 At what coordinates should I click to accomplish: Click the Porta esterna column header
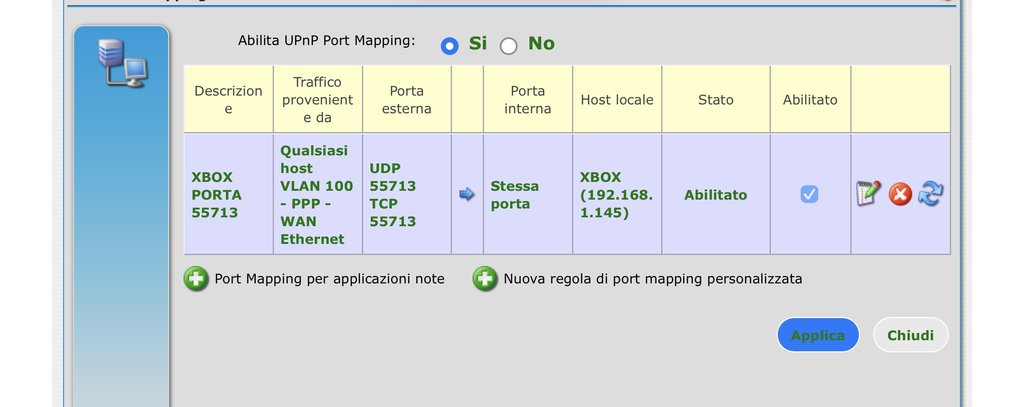click(407, 99)
